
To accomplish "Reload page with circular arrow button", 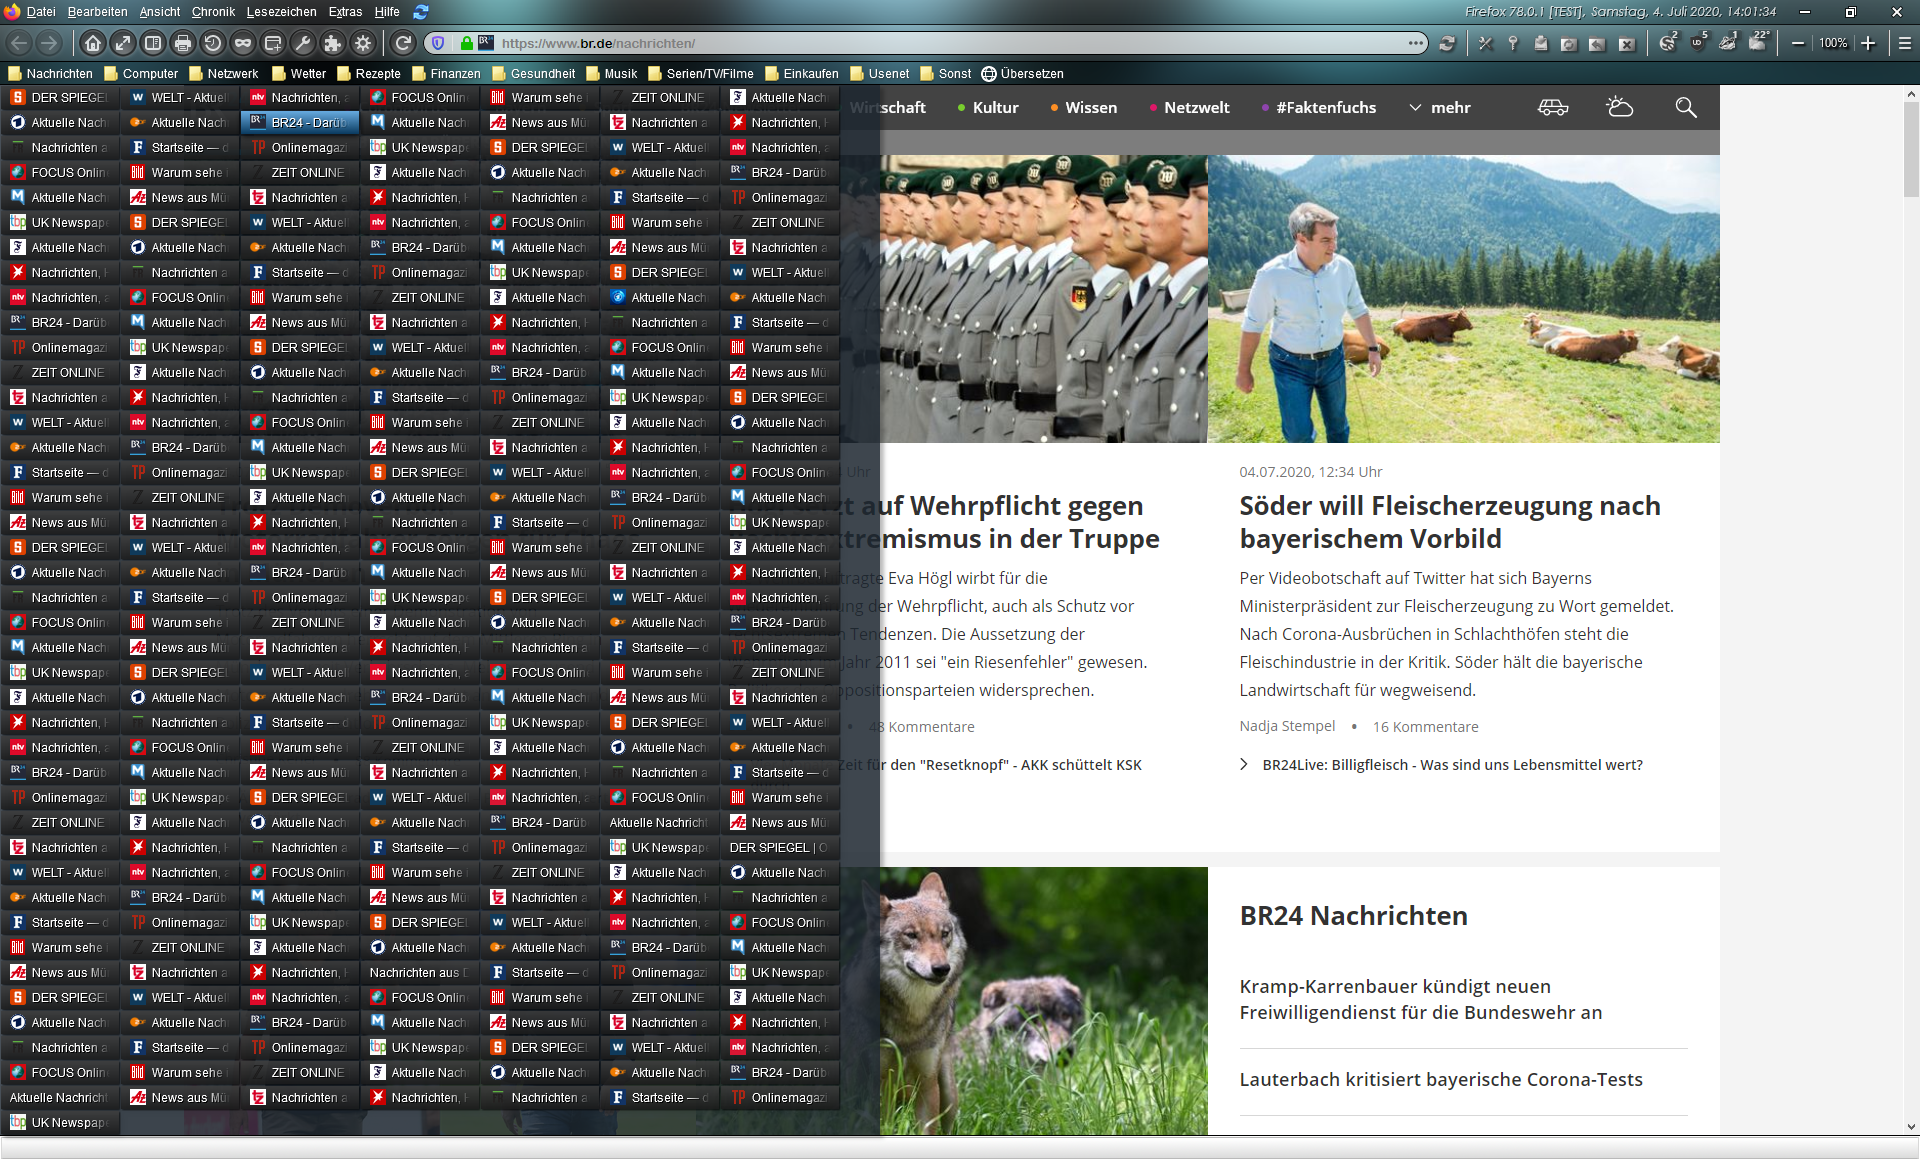I will (403, 43).
